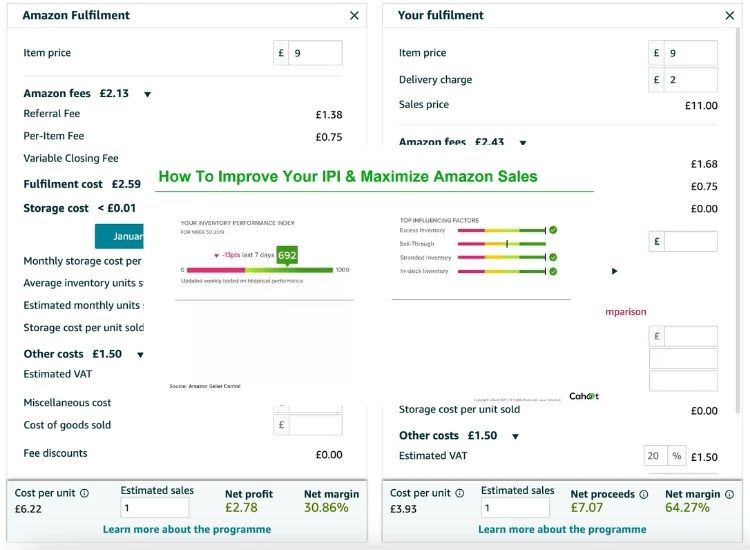750x550 pixels.
Task: Click the January month button
Action: (x=120, y=236)
